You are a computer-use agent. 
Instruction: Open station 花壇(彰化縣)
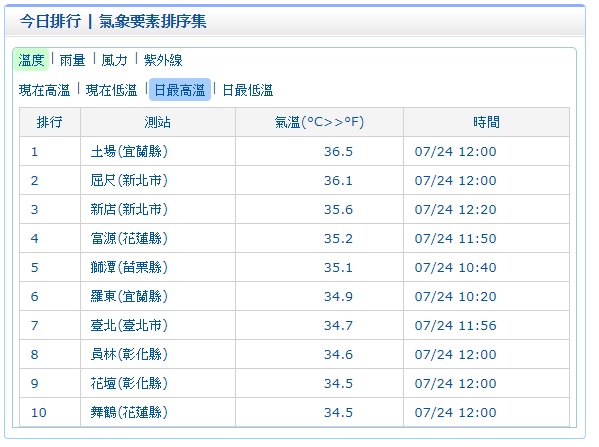tap(129, 384)
